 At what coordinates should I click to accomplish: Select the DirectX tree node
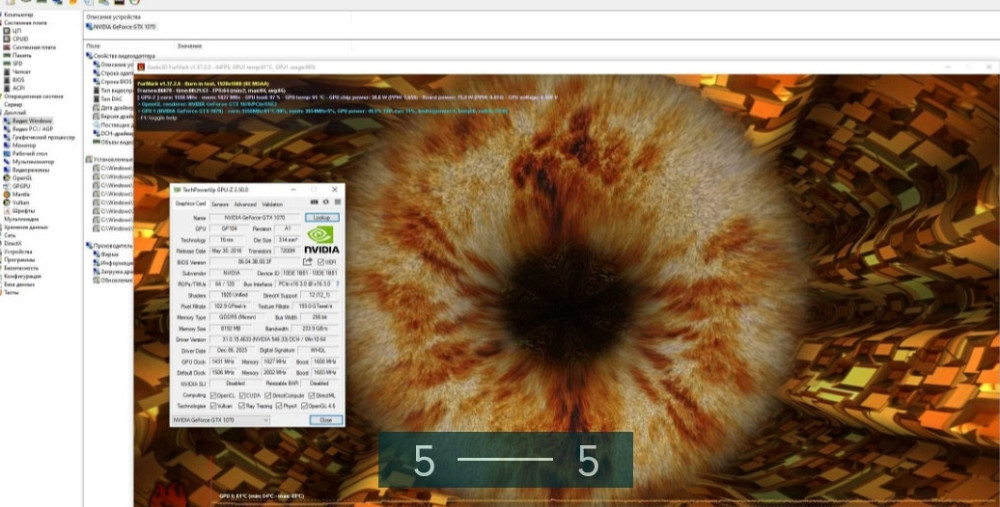(x=13, y=242)
